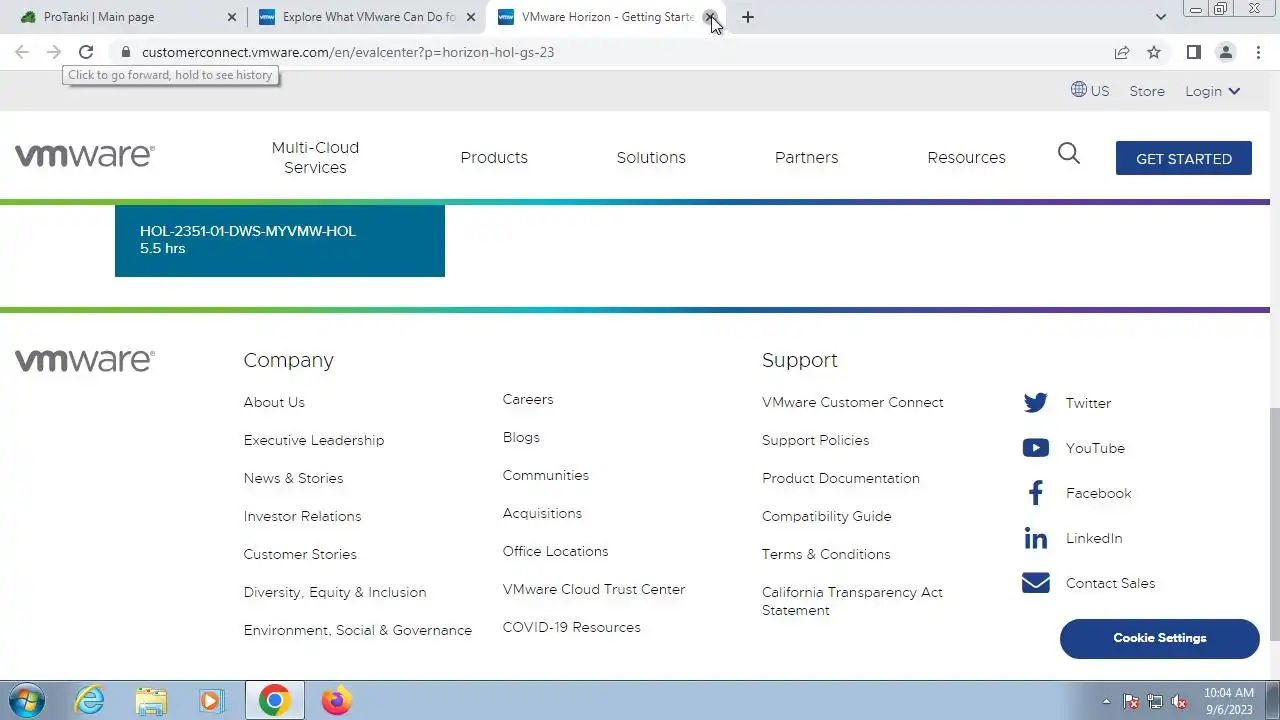Click the search magnifier icon

[1069, 153]
